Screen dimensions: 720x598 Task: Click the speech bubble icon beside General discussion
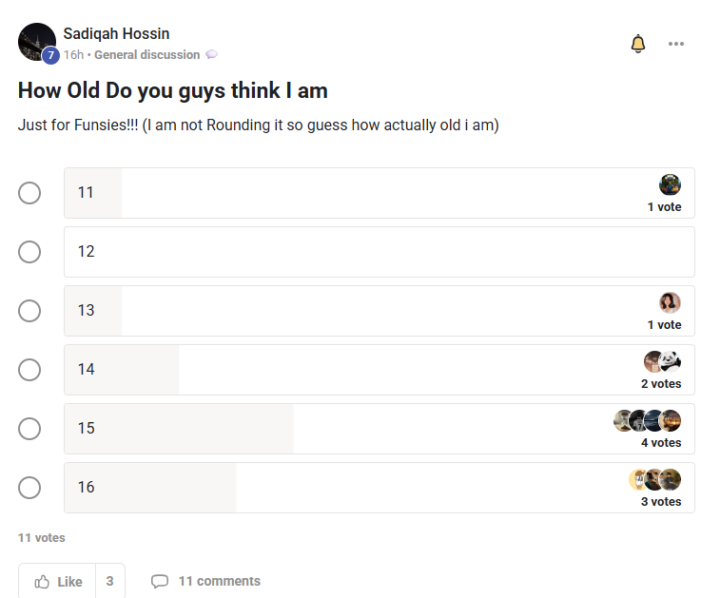click(211, 55)
